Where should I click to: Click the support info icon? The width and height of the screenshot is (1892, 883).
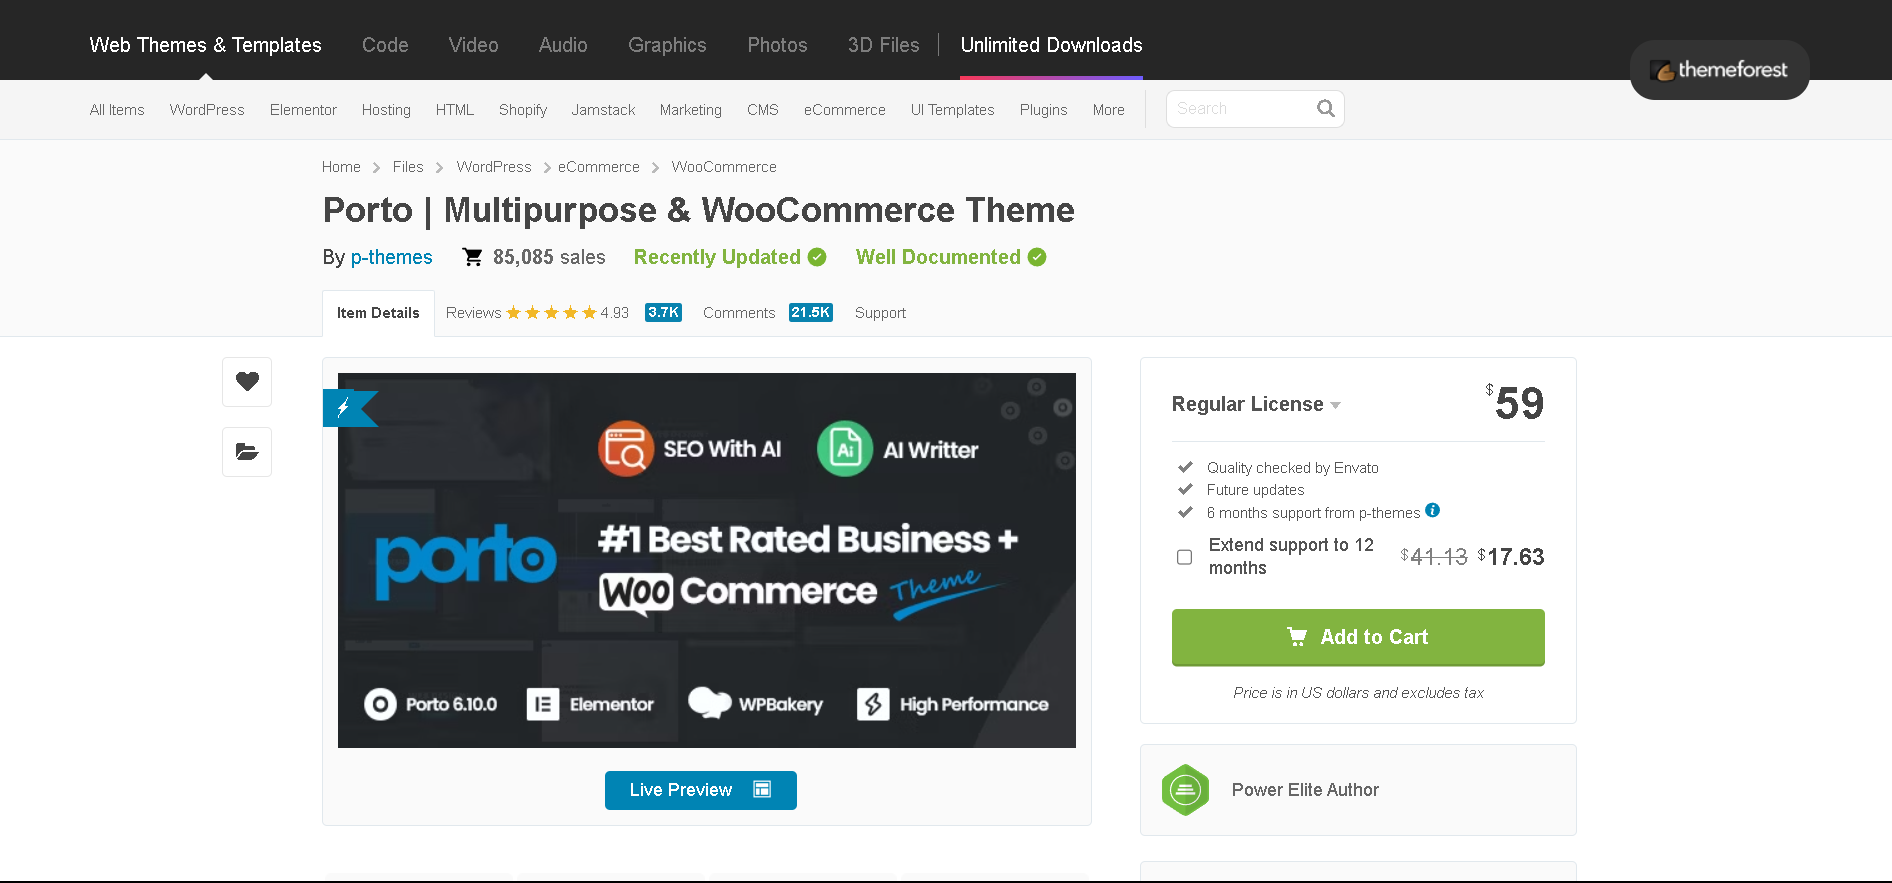point(1432,510)
